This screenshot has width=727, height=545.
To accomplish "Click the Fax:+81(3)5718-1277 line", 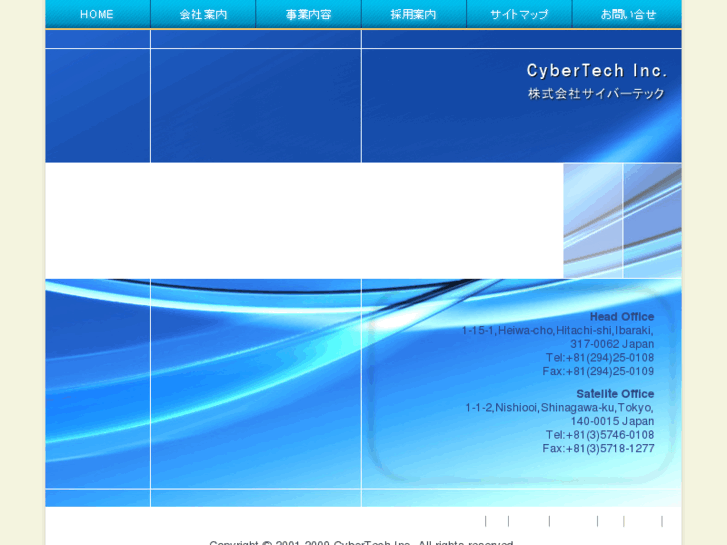I will [x=598, y=448].
